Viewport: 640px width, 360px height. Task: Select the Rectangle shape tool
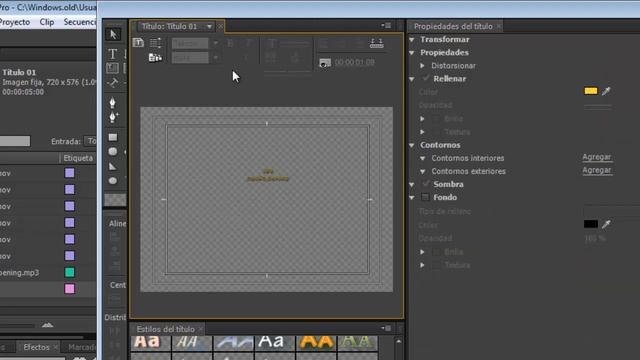(113, 137)
